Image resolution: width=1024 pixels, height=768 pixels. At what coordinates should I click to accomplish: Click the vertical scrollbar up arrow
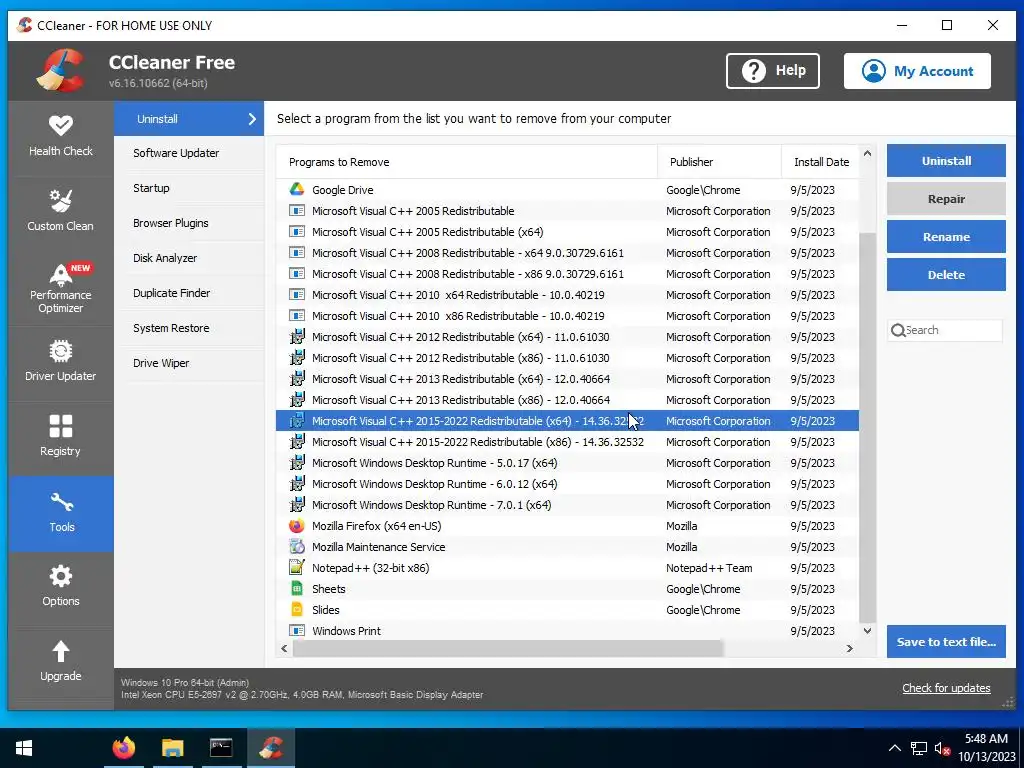pyautogui.click(x=867, y=153)
